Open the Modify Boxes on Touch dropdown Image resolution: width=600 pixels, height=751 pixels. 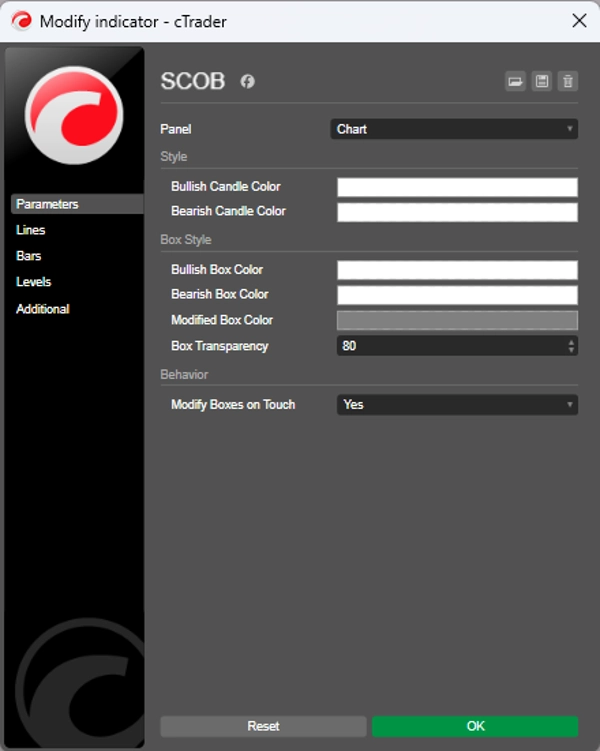[457, 405]
